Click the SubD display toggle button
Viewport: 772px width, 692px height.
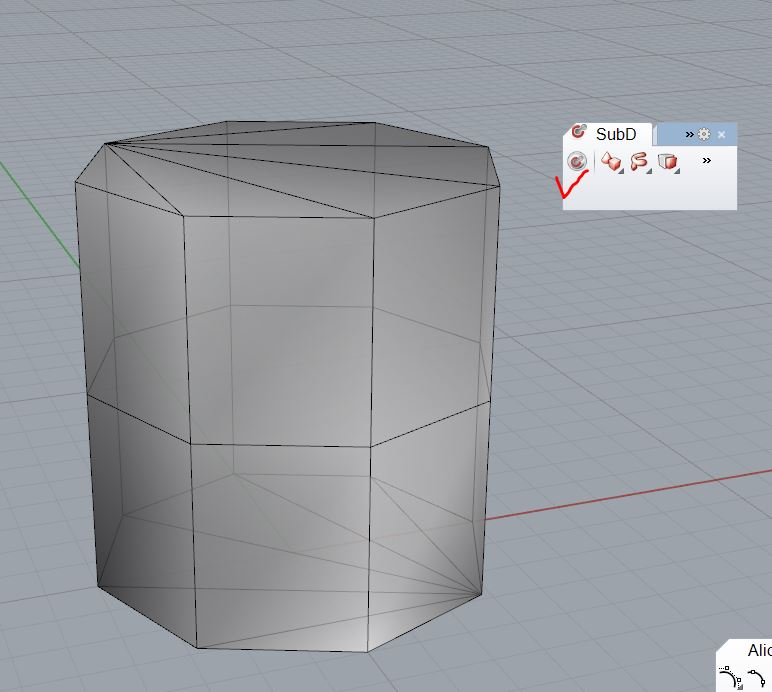[577, 161]
